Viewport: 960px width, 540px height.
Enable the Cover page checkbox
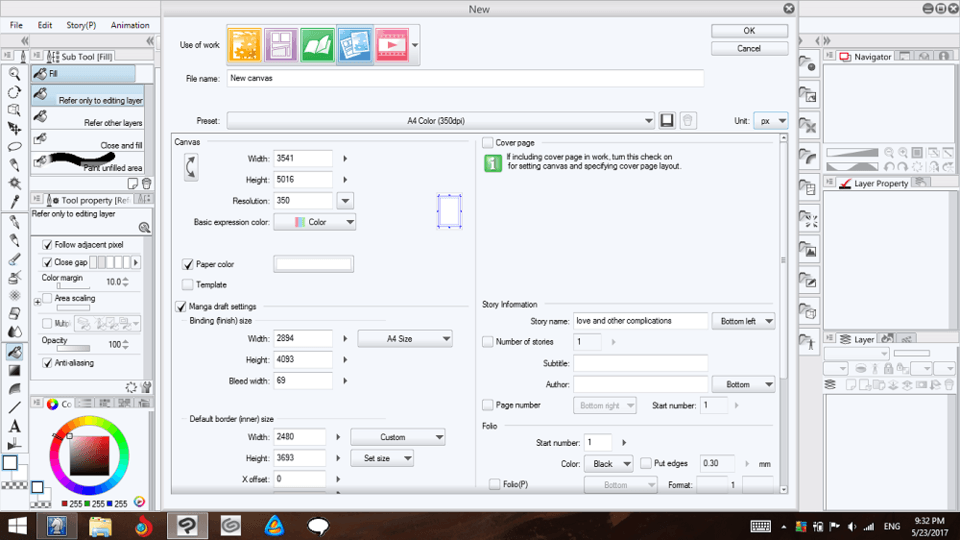pyautogui.click(x=488, y=143)
